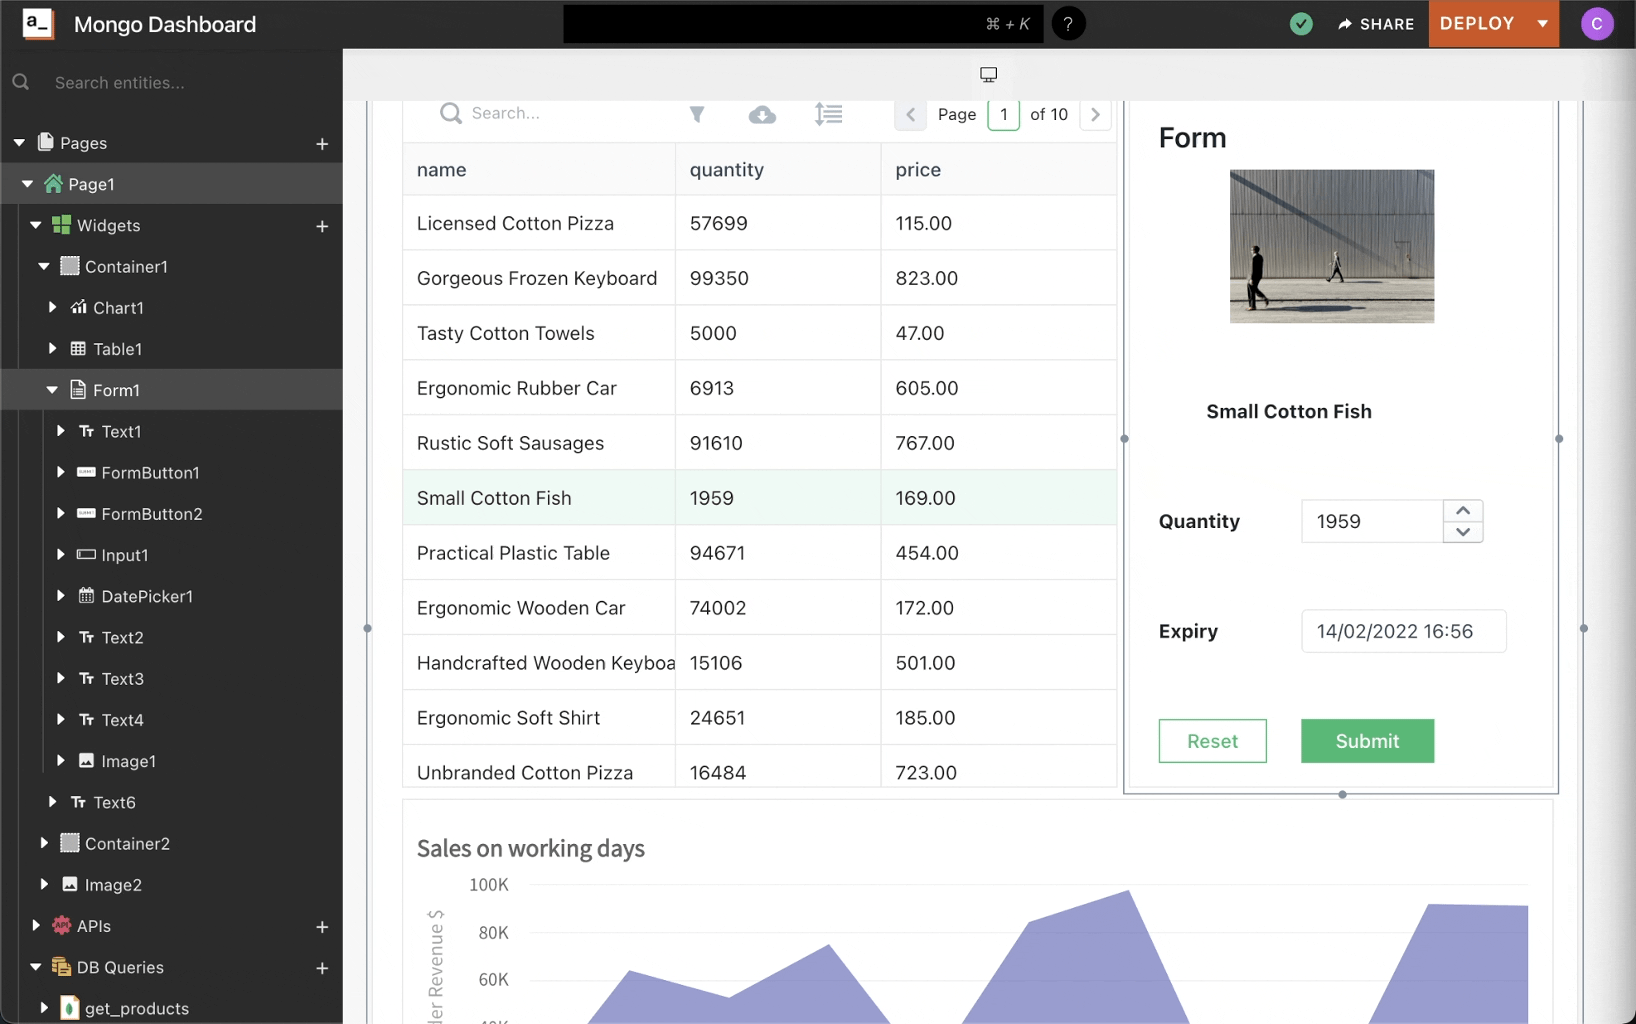Click the table page number box
The width and height of the screenshot is (1636, 1024).
pos(1003,114)
